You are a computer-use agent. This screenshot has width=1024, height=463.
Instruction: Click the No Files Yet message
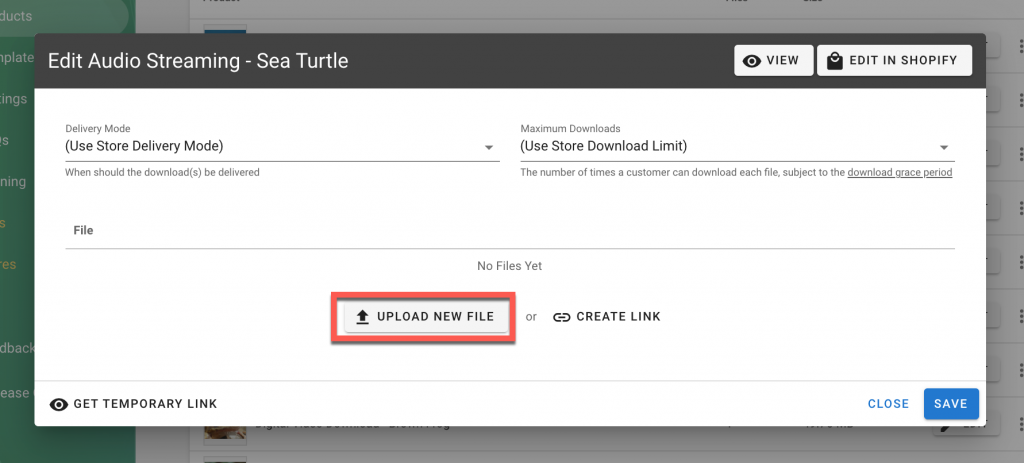pos(509,266)
